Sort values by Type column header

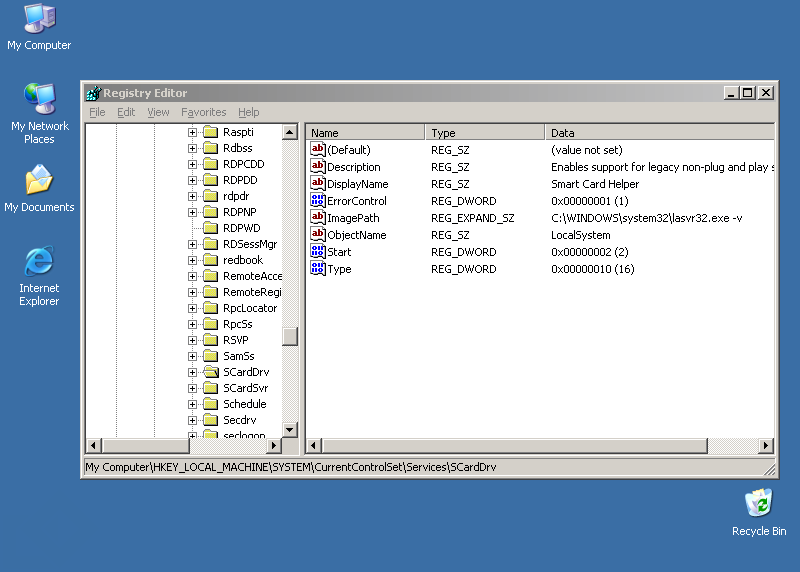(485, 133)
